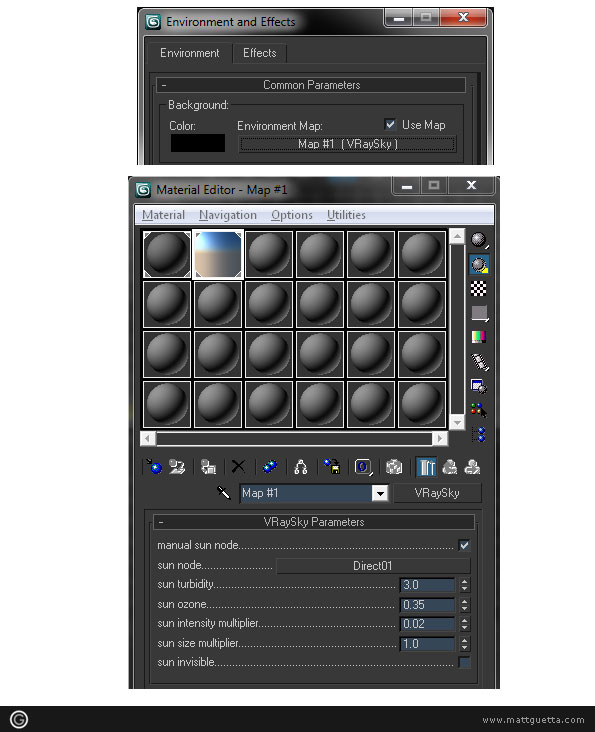Viewport: 595px width, 732px height.
Task: Click the Put to Library icon
Action: 332,466
